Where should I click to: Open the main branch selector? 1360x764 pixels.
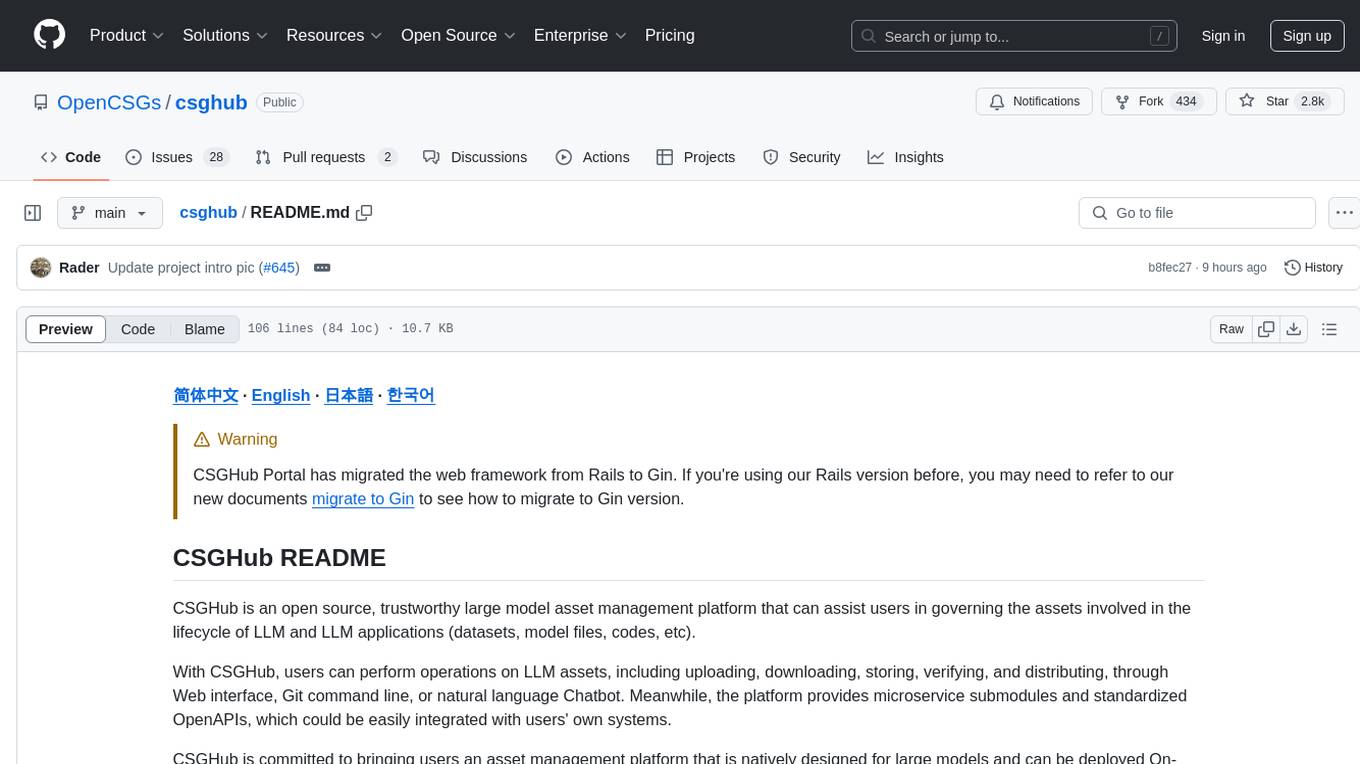(x=109, y=213)
